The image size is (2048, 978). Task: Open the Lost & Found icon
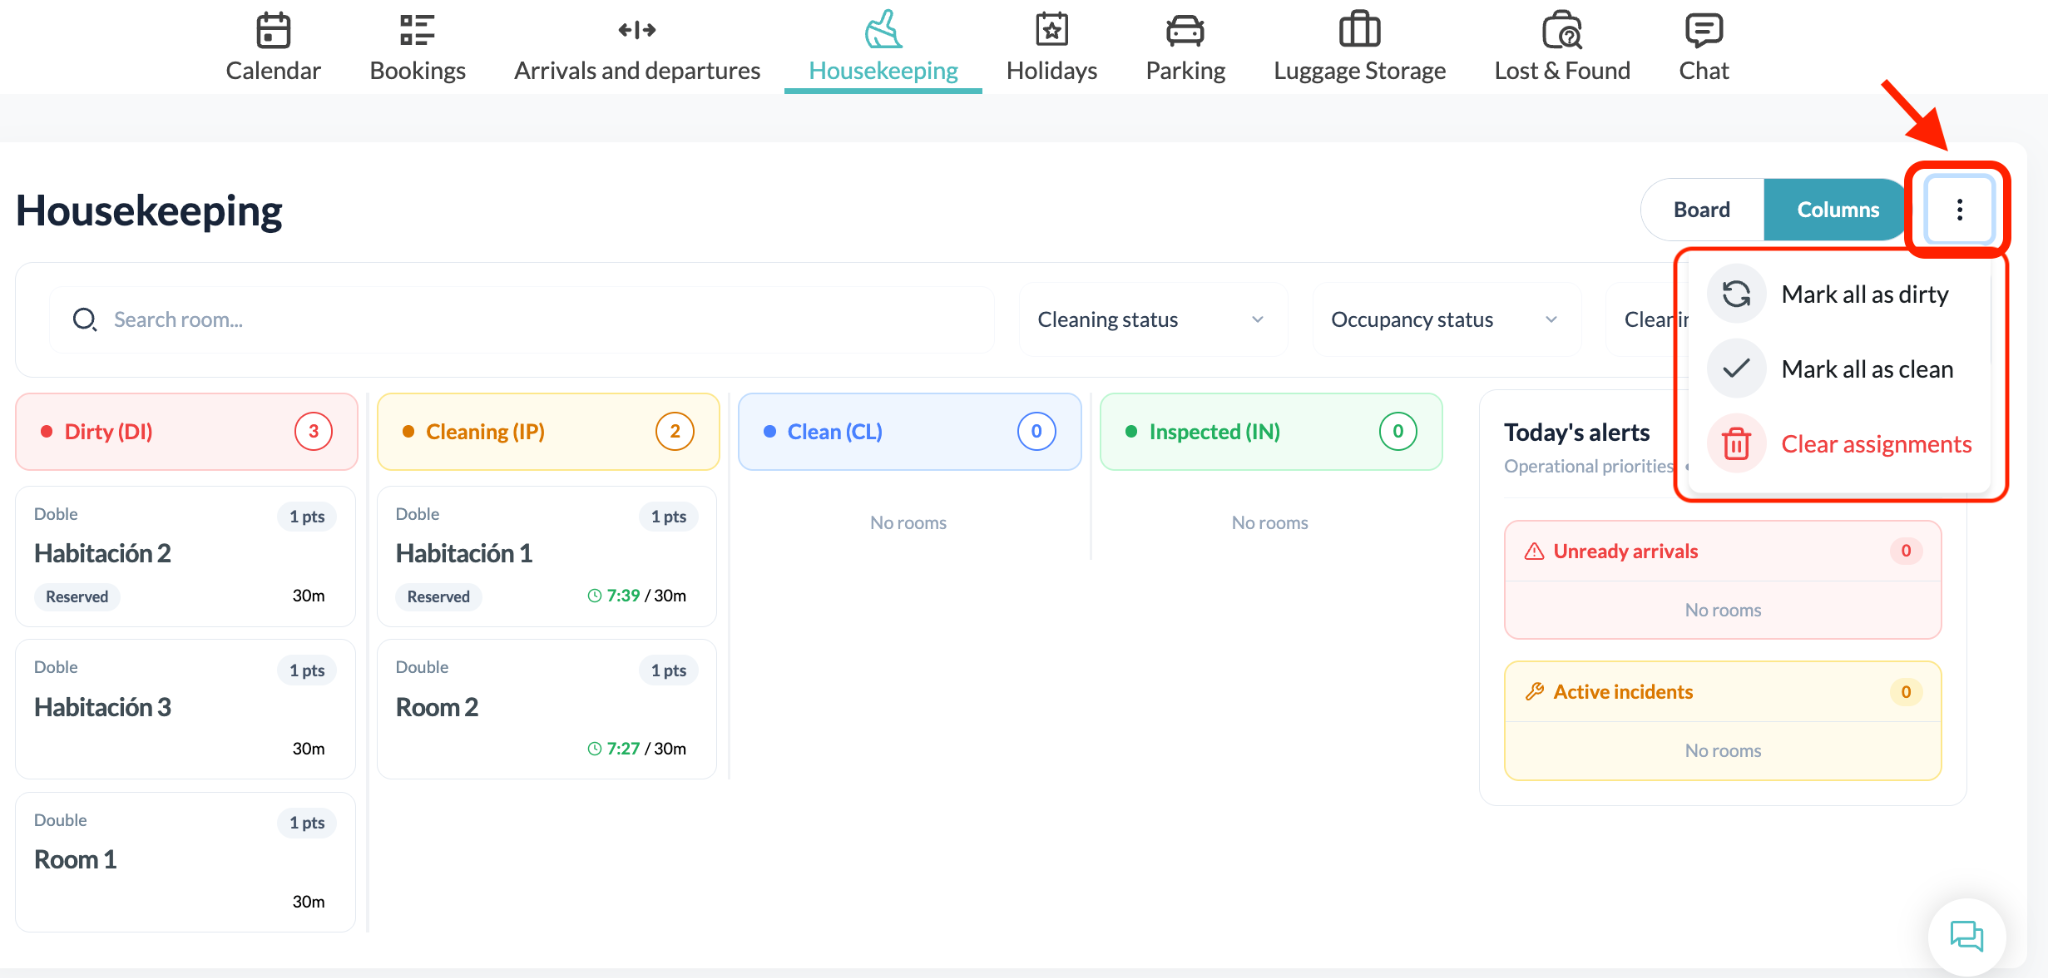[1562, 31]
